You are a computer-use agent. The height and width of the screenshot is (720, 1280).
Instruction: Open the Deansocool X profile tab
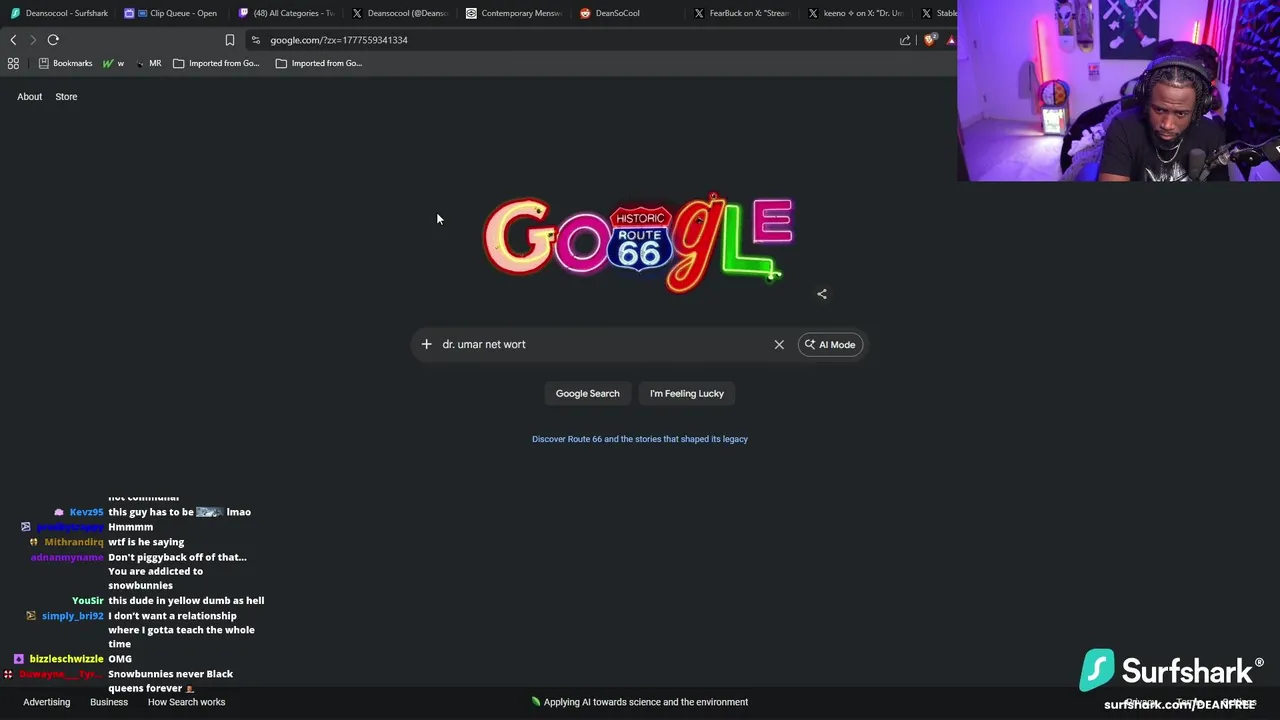pyautogui.click(x=400, y=13)
